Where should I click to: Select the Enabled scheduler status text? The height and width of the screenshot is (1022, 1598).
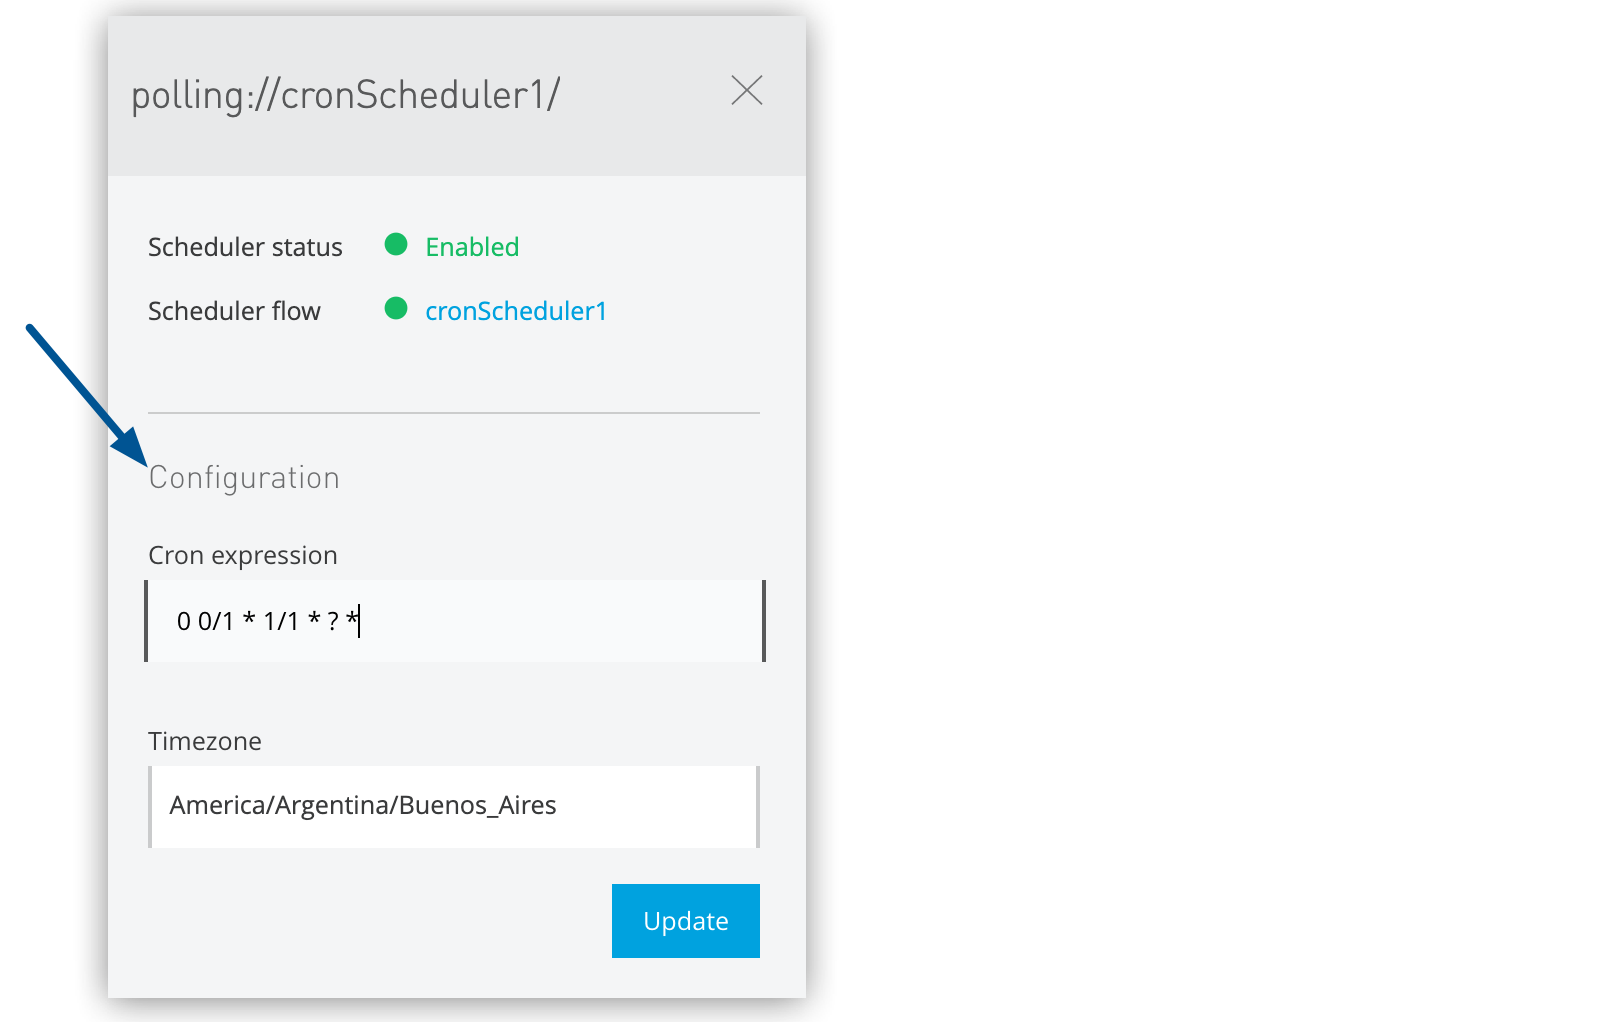[472, 246]
